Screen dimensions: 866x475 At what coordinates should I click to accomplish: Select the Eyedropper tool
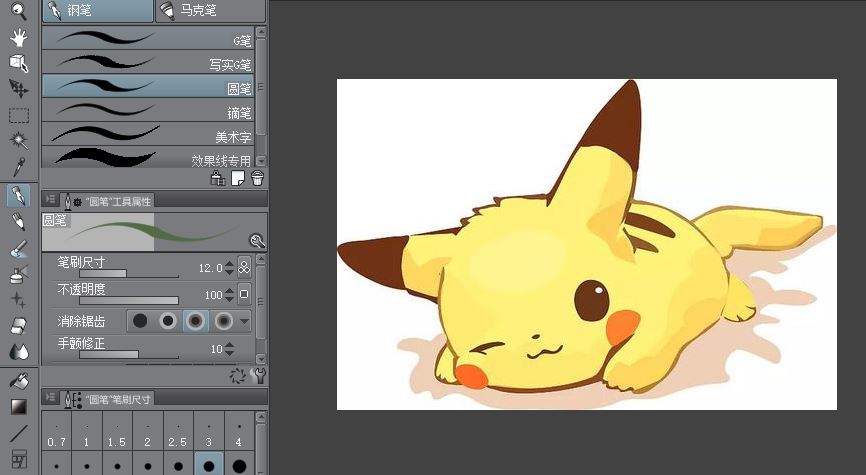point(19,166)
